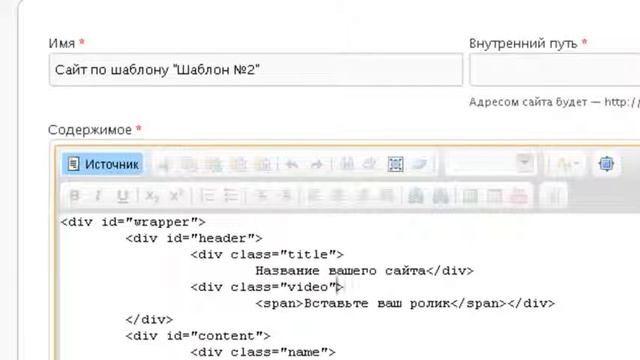Screen dimensions: 640x360
Task: Toggle Superscript formatting
Action: 176,196
